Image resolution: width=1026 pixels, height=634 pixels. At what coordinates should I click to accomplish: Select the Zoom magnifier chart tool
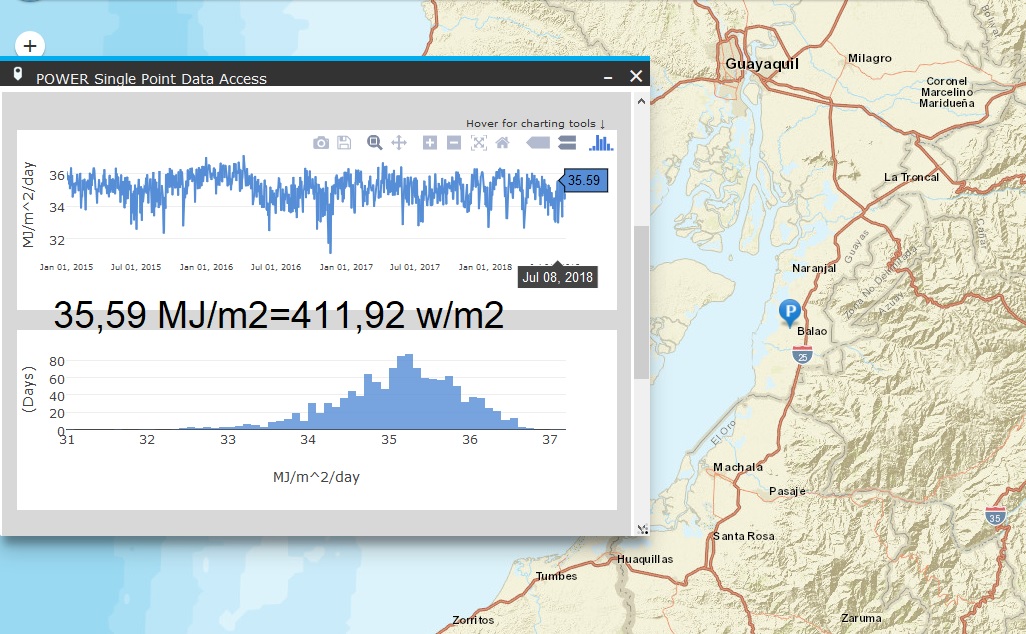tap(375, 143)
